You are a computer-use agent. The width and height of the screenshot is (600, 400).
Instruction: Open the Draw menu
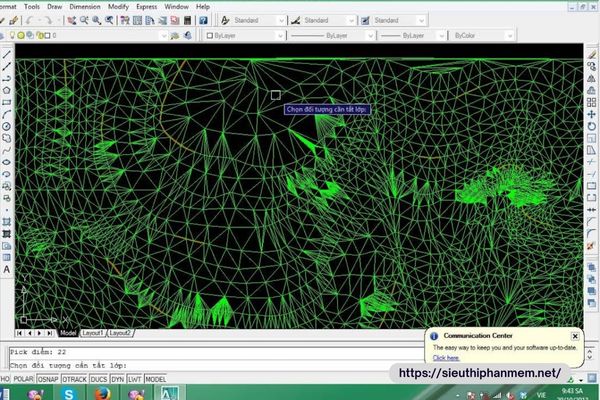54,7
